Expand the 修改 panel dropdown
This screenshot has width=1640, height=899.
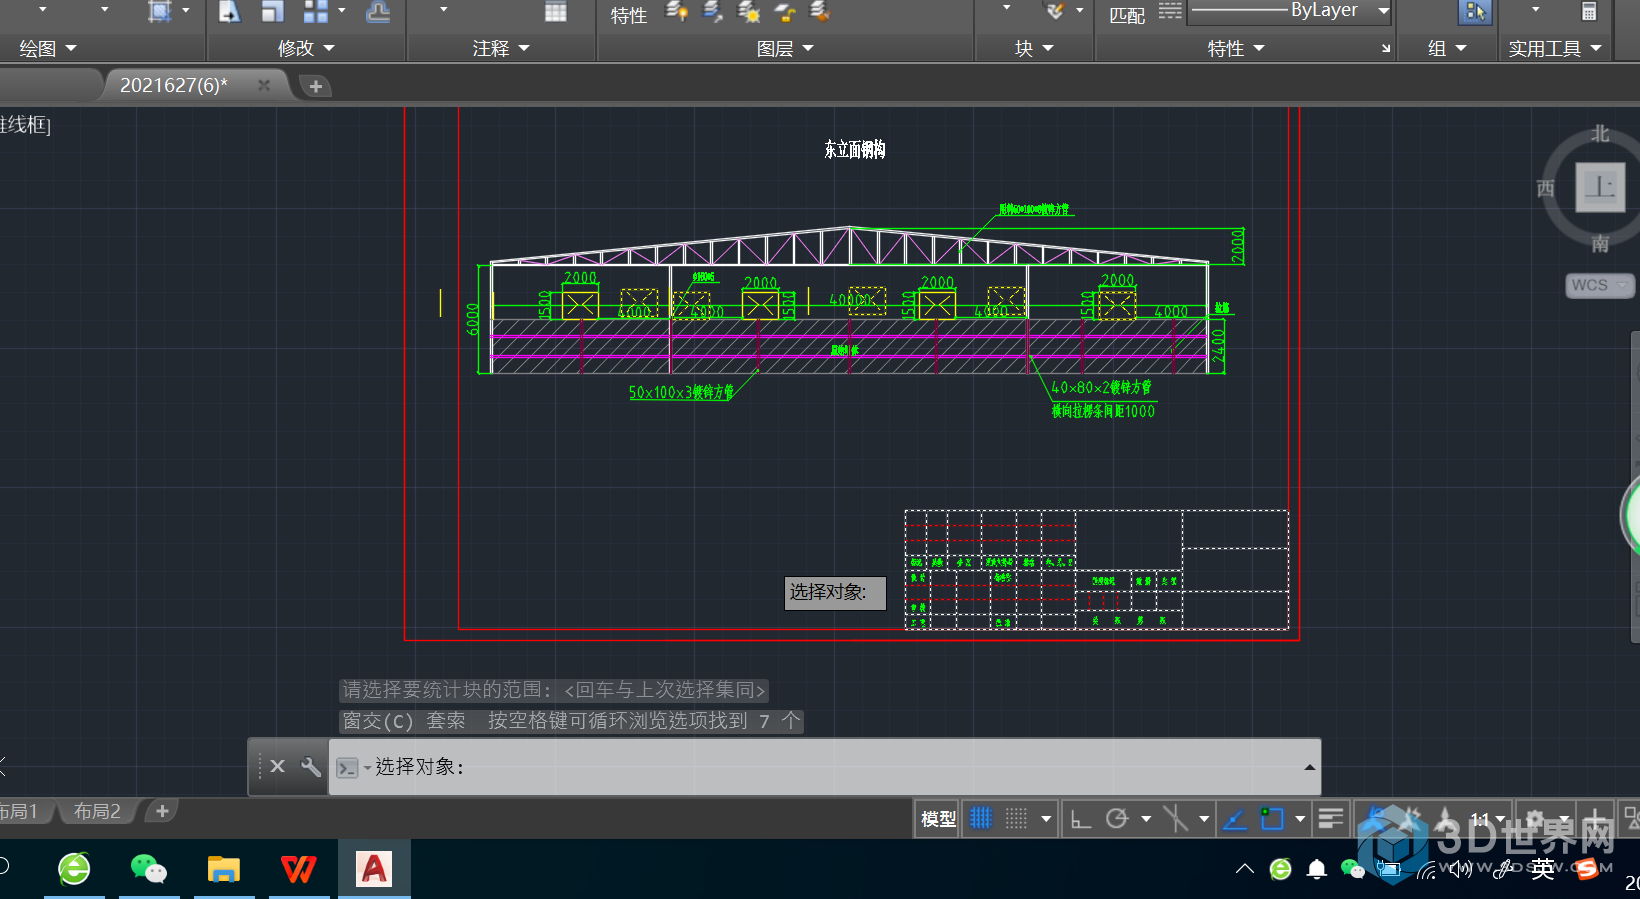pyautogui.click(x=306, y=48)
